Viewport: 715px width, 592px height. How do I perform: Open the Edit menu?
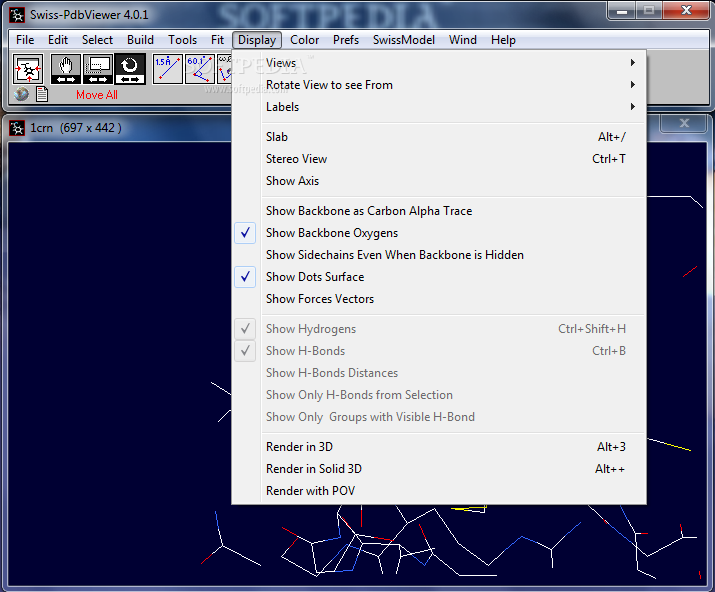coord(58,40)
